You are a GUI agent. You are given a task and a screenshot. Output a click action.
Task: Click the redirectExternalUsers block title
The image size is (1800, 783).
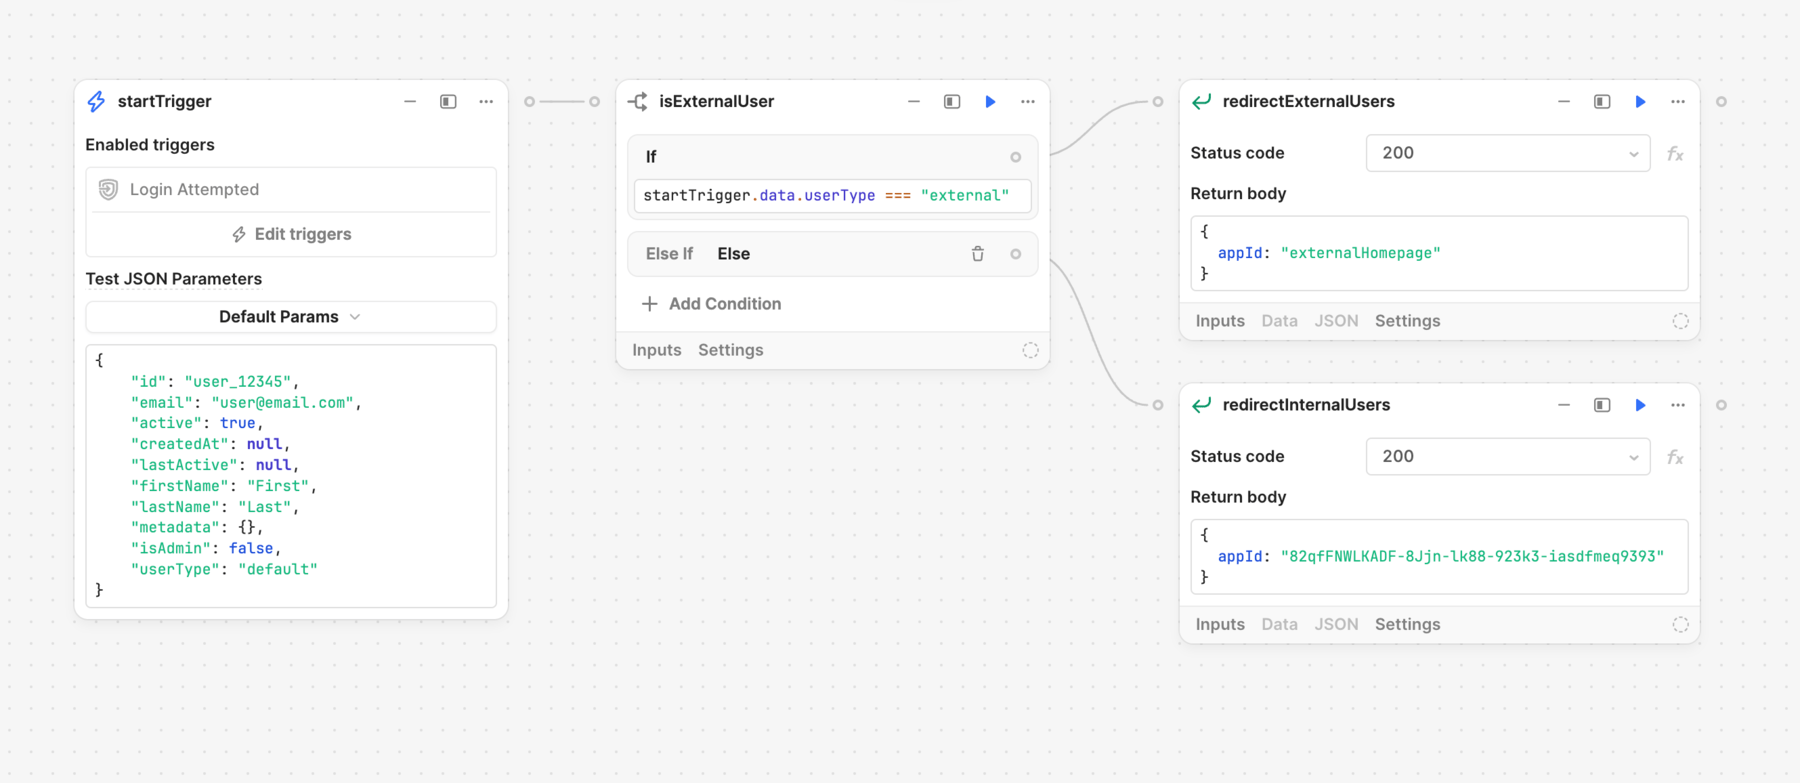pyautogui.click(x=1308, y=101)
